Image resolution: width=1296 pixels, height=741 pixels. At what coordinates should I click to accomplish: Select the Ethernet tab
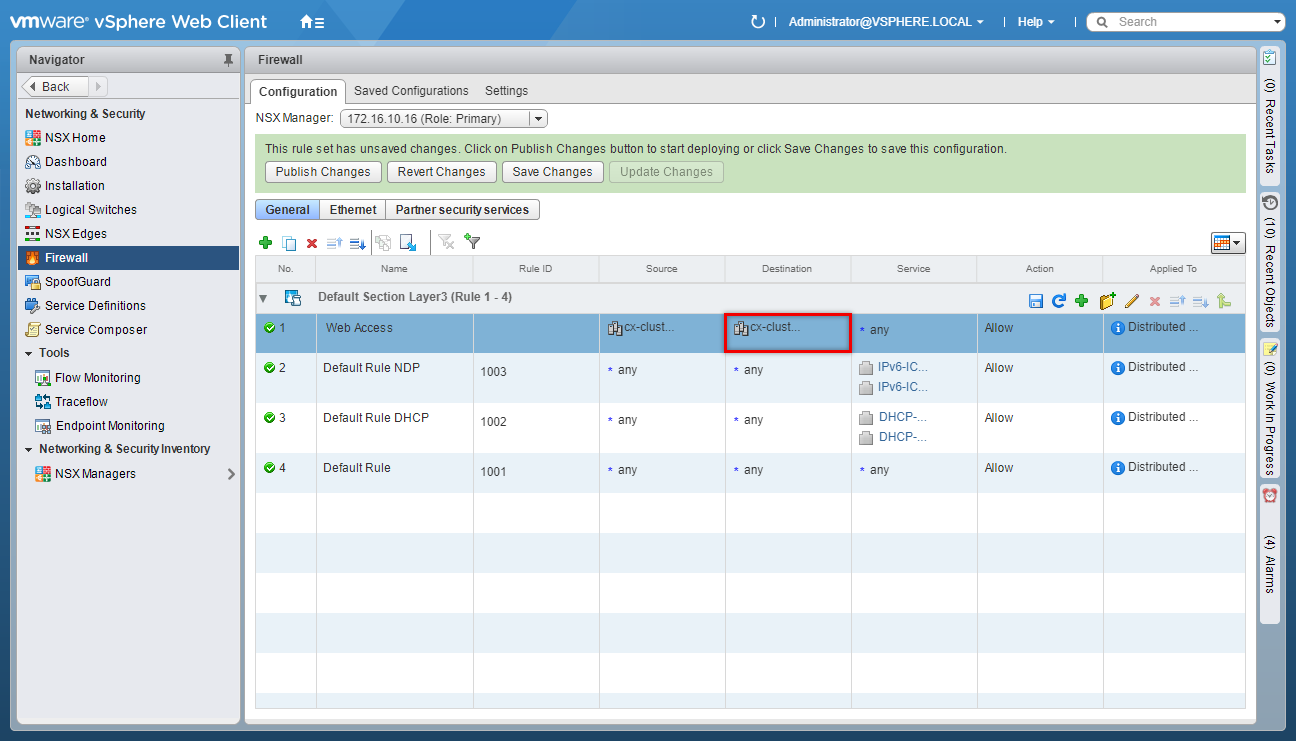[x=353, y=210]
